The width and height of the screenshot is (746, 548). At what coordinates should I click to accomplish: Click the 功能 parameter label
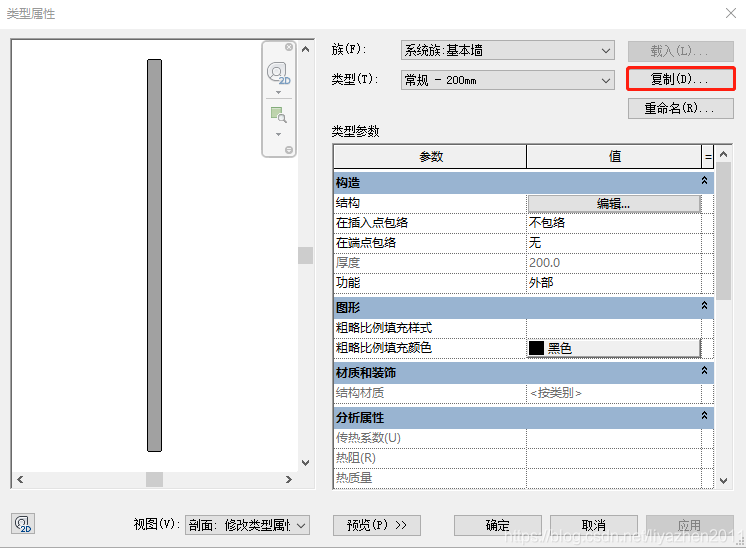tap(348, 283)
